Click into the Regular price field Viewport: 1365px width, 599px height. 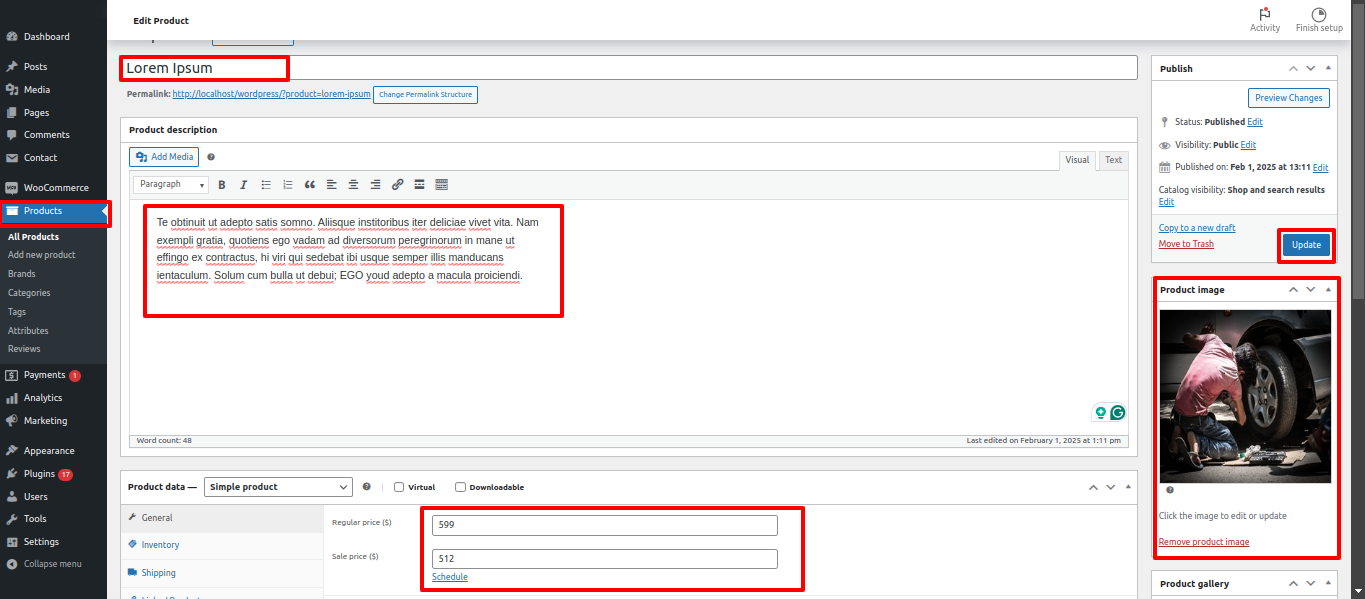tap(604, 525)
